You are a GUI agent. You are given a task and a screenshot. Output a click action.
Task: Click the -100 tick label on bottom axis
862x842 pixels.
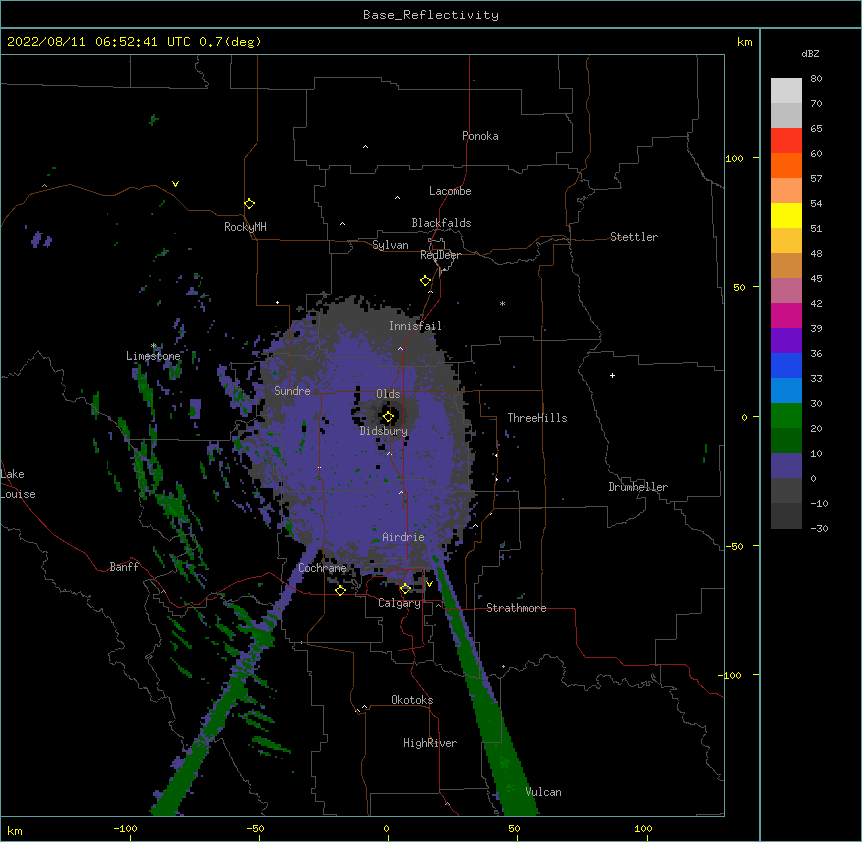pos(125,828)
